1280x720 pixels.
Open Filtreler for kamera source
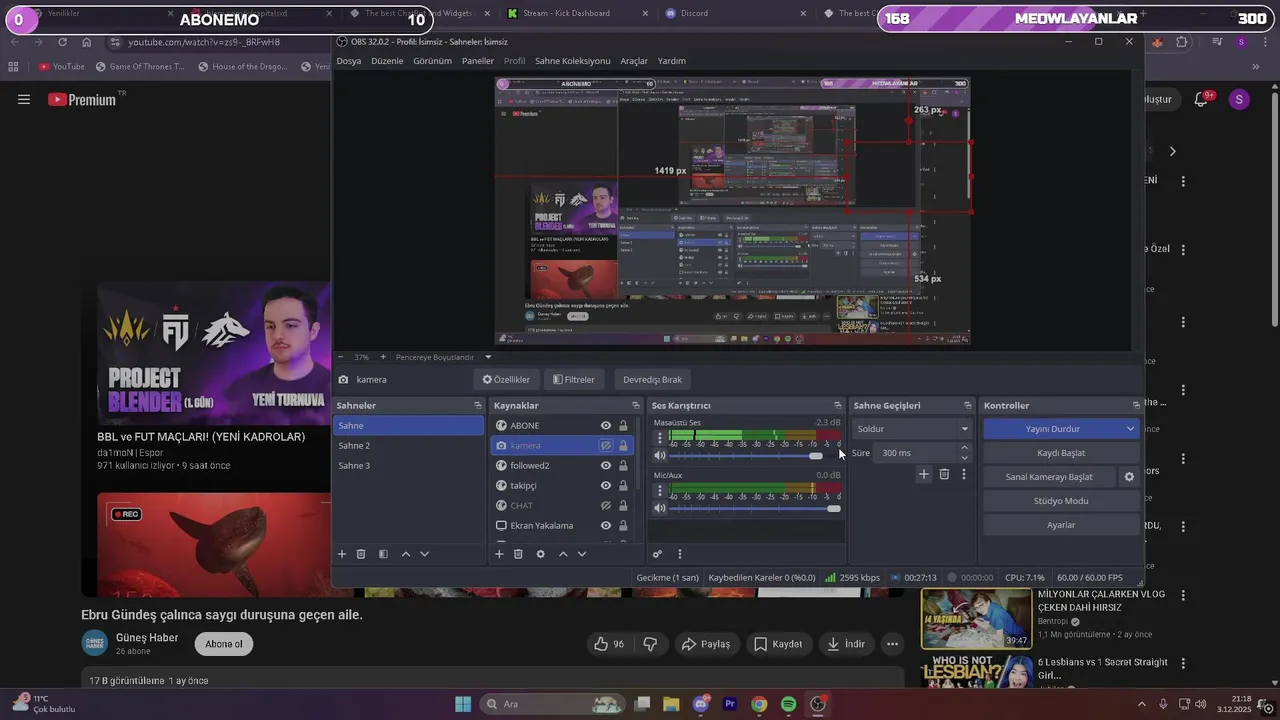click(574, 380)
